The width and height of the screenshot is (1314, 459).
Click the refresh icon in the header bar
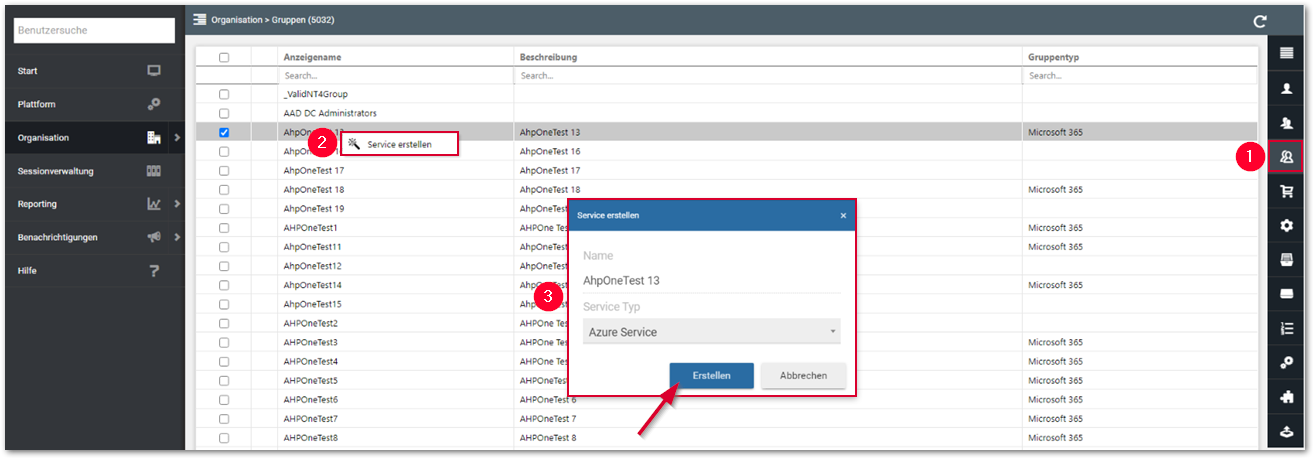point(1260,20)
